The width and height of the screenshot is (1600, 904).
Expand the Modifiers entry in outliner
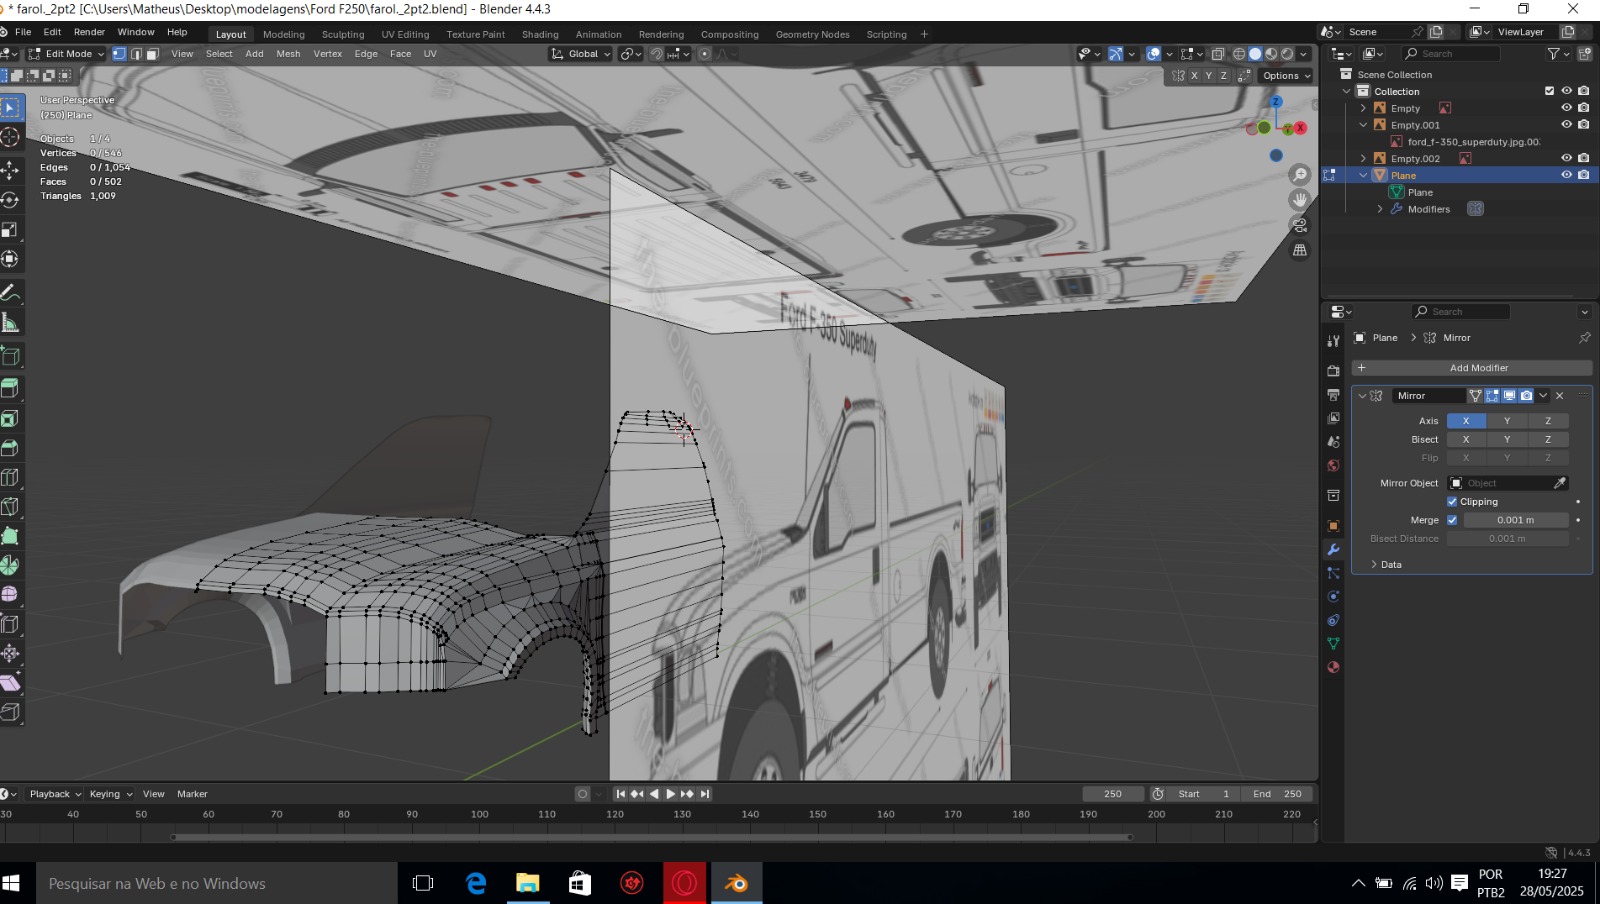[1380, 209]
